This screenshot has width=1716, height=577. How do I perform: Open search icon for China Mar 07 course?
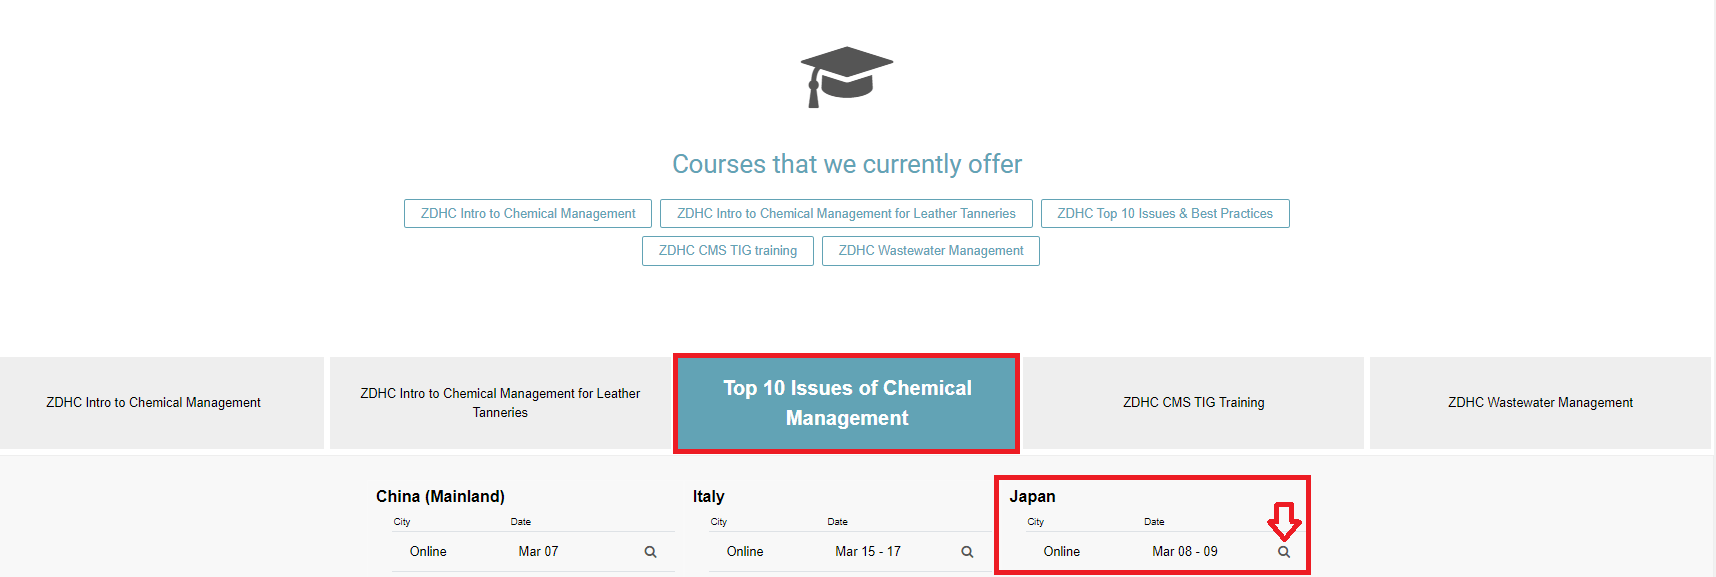pos(650,552)
